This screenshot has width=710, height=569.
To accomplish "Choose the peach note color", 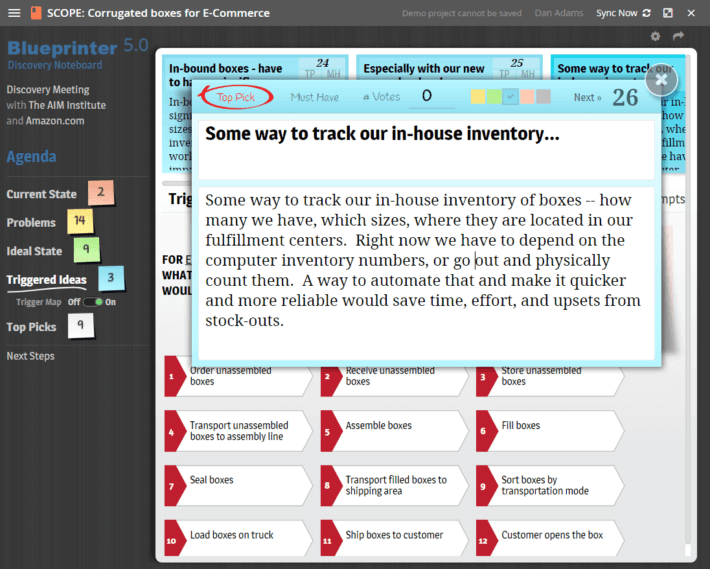I will pyautogui.click(x=527, y=96).
